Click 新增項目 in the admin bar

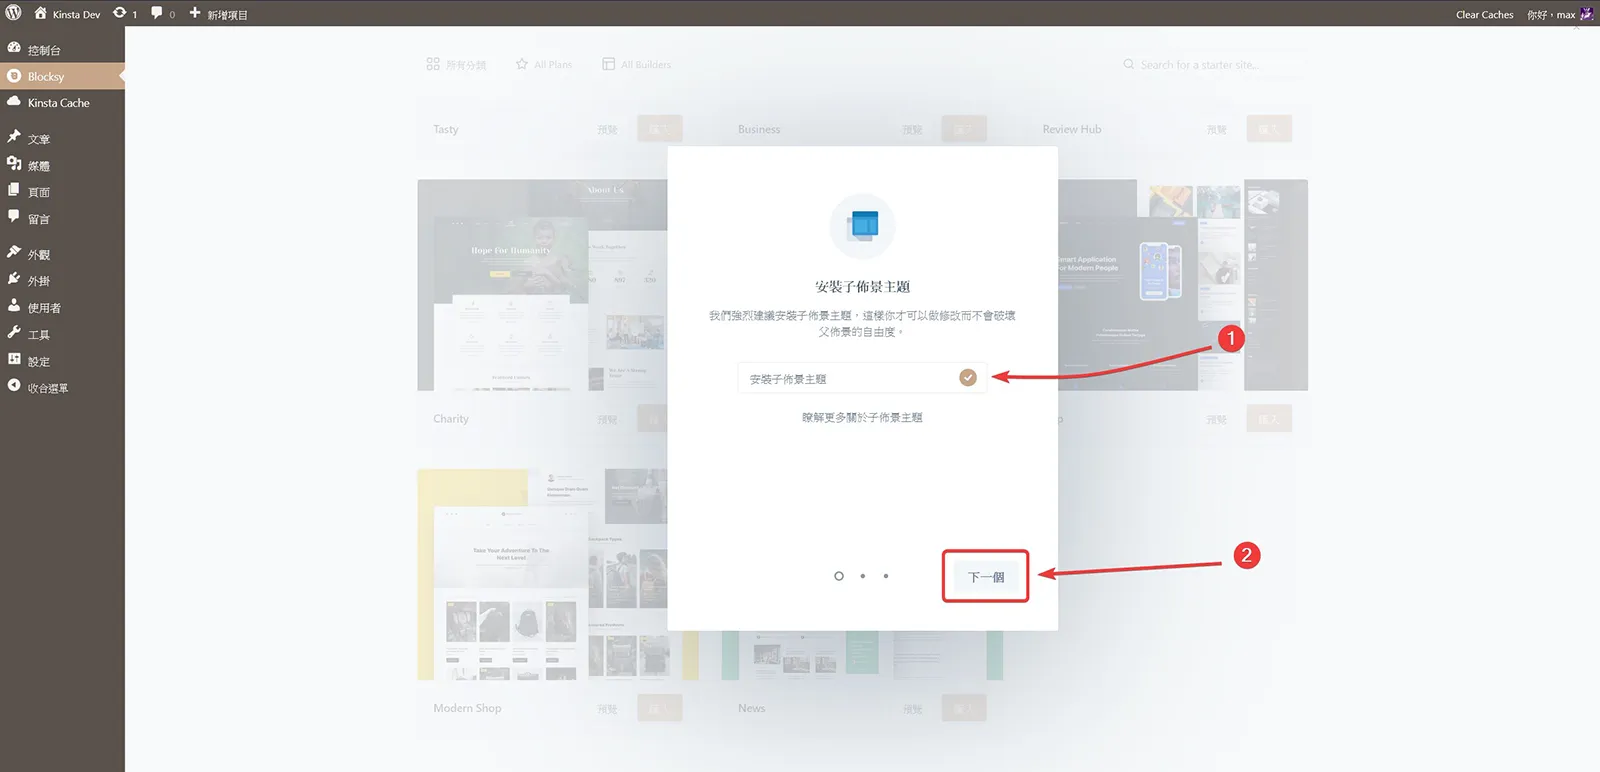pos(218,14)
